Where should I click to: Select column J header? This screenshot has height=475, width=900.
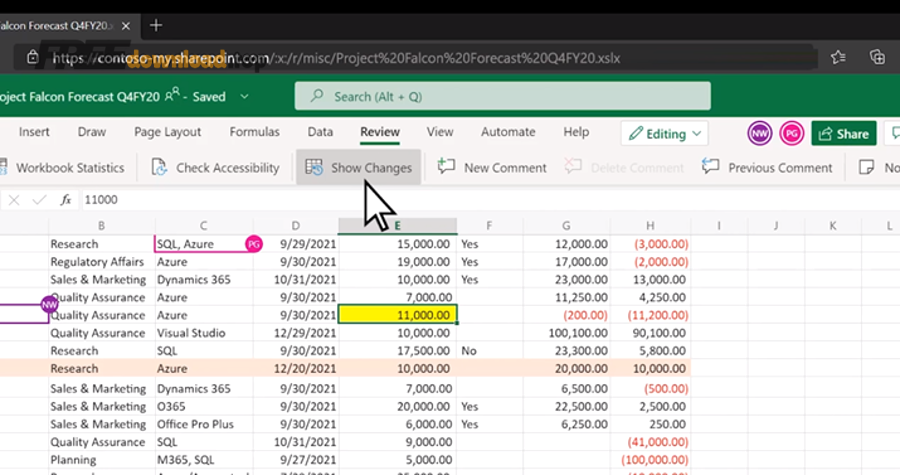click(775, 226)
